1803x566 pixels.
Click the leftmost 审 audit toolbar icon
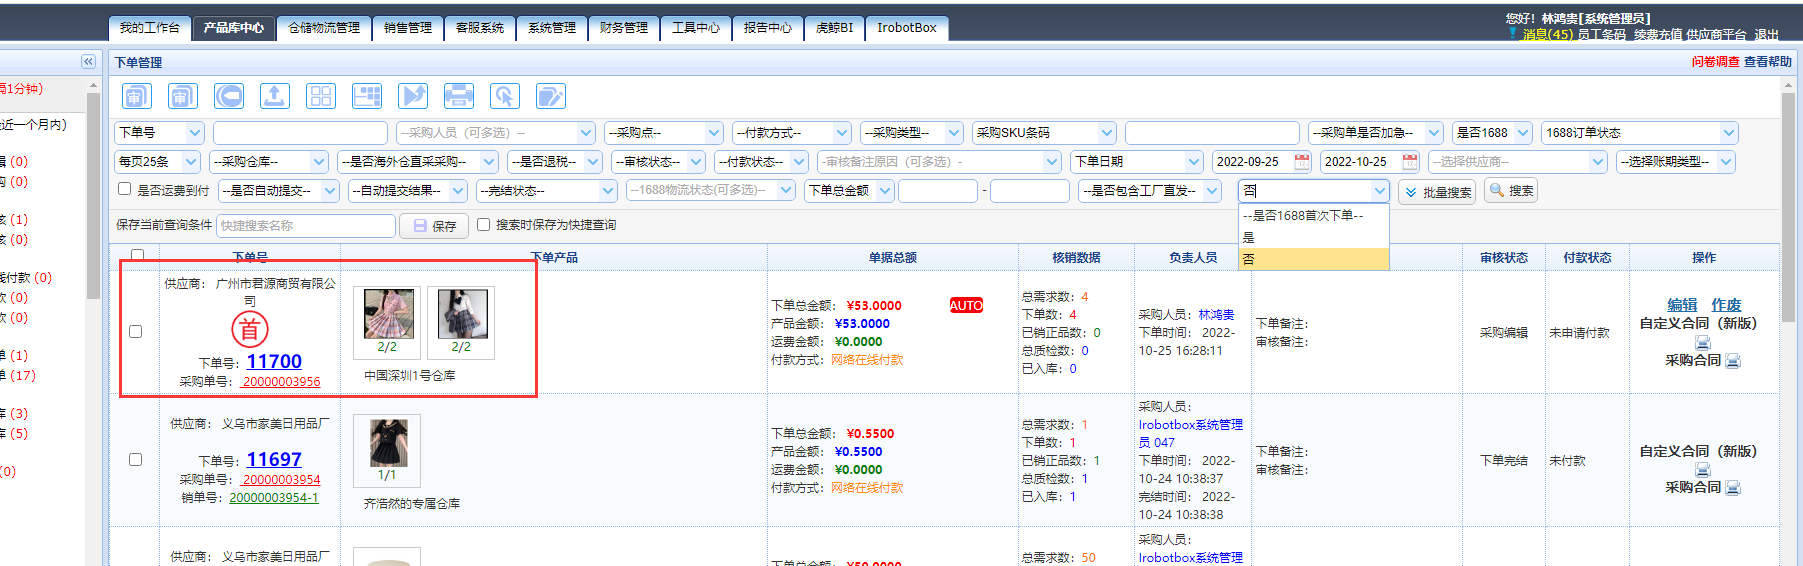coord(137,96)
